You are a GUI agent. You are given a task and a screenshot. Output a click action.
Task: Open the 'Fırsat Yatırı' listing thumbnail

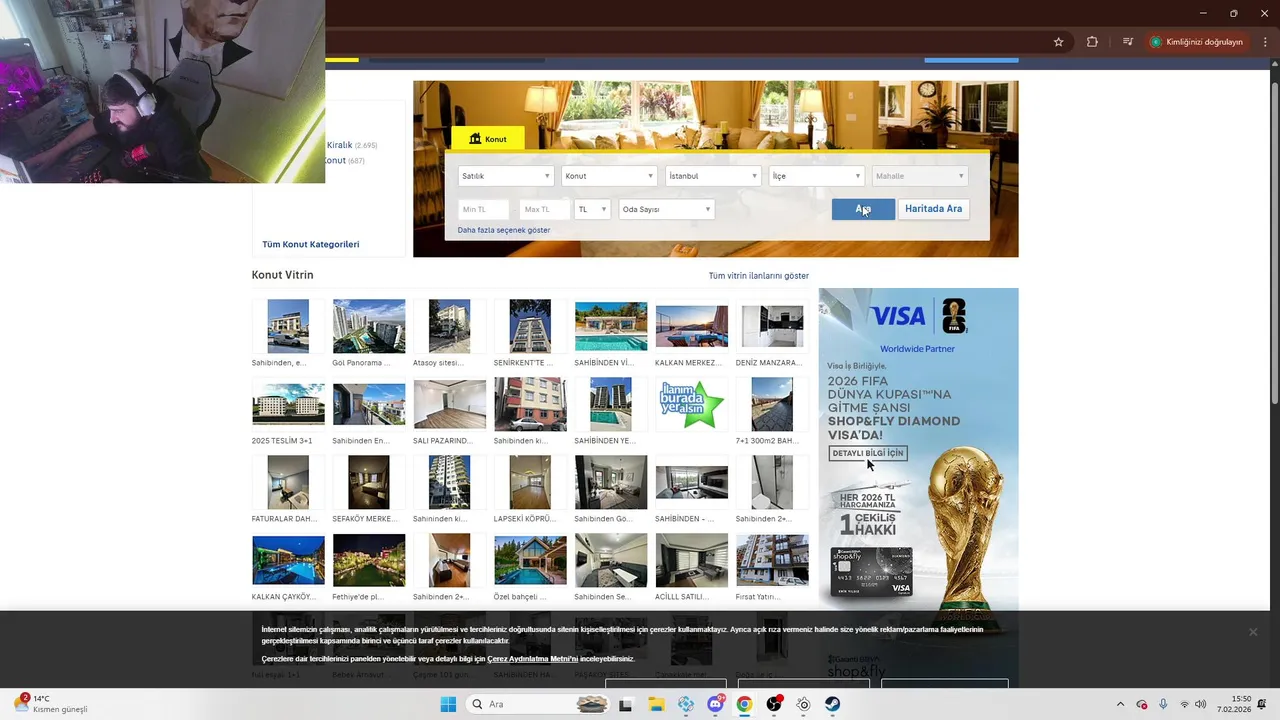tap(772, 560)
